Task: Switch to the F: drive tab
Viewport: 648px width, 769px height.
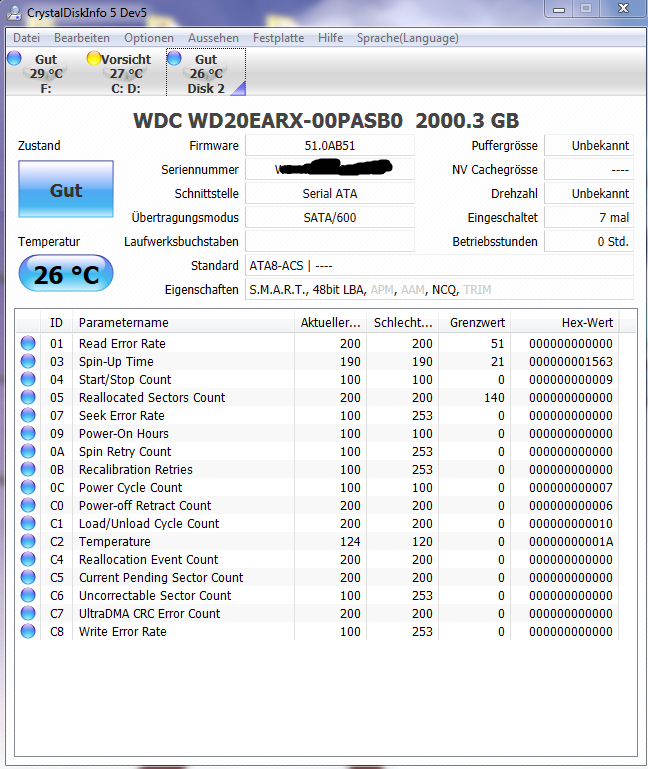Action: click(x=46, y=73)
